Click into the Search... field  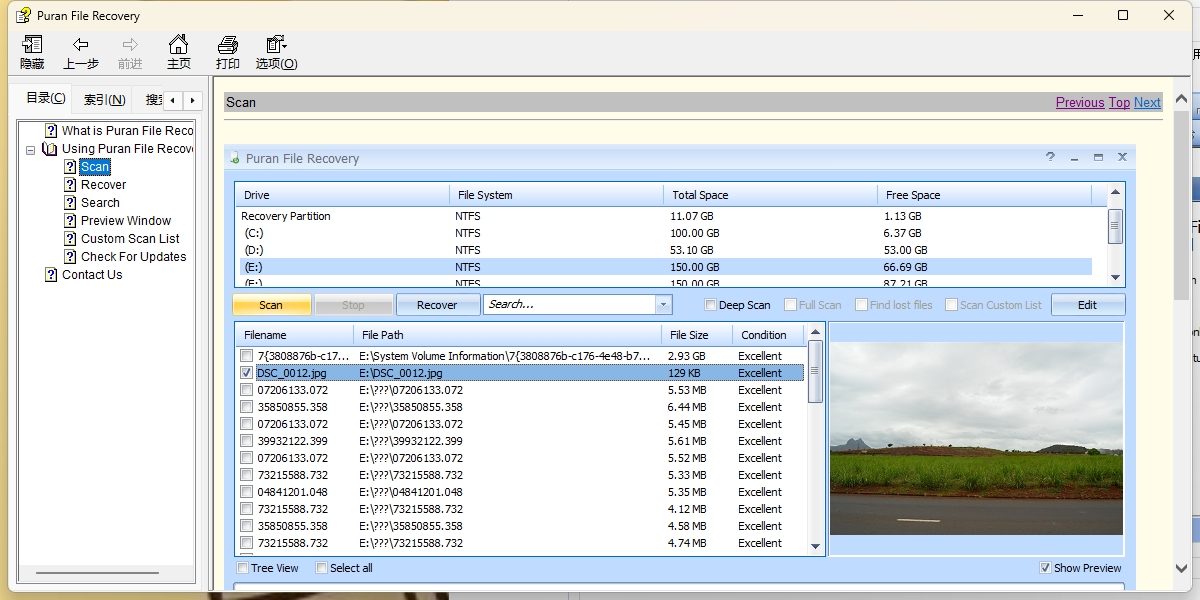(570, 304)
